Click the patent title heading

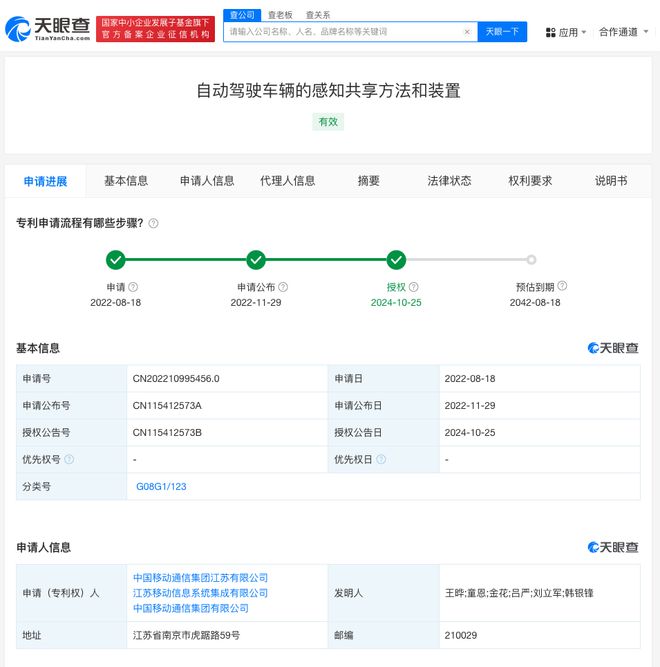tap(328, 91)
